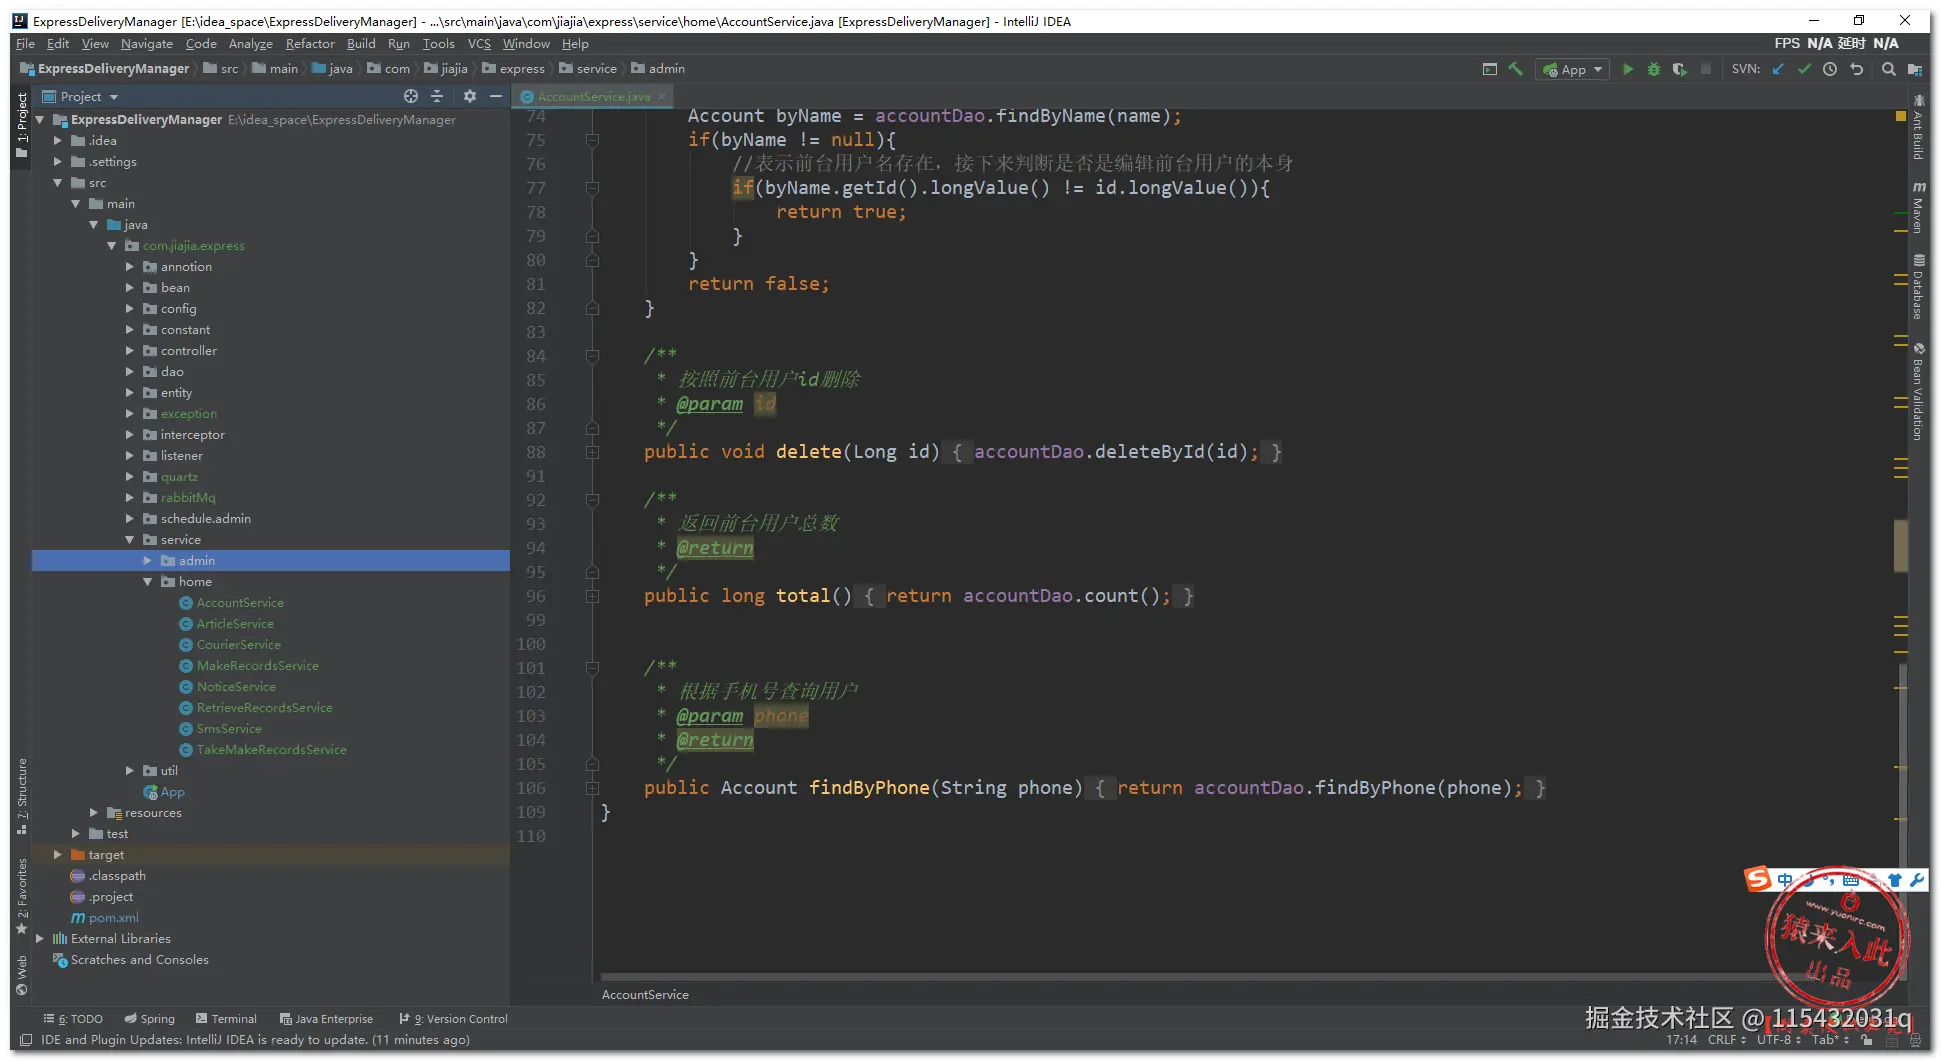The height and width of the screenshot is (1061, 1941).
Task: Open the VCS menu
Action: pos(479,44)
